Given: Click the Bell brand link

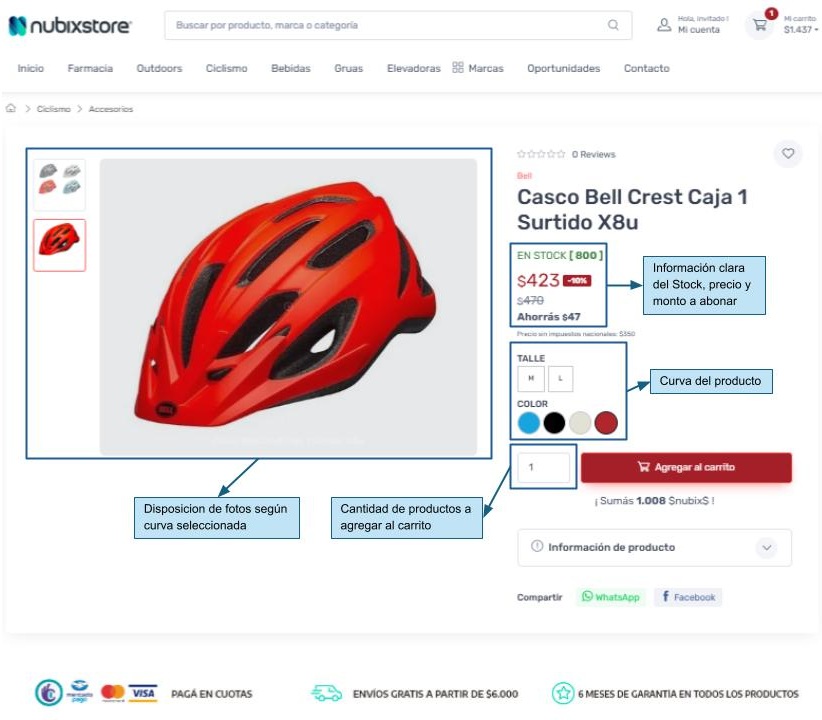Looking at the screenshot, I should click(x=524, y=176).
